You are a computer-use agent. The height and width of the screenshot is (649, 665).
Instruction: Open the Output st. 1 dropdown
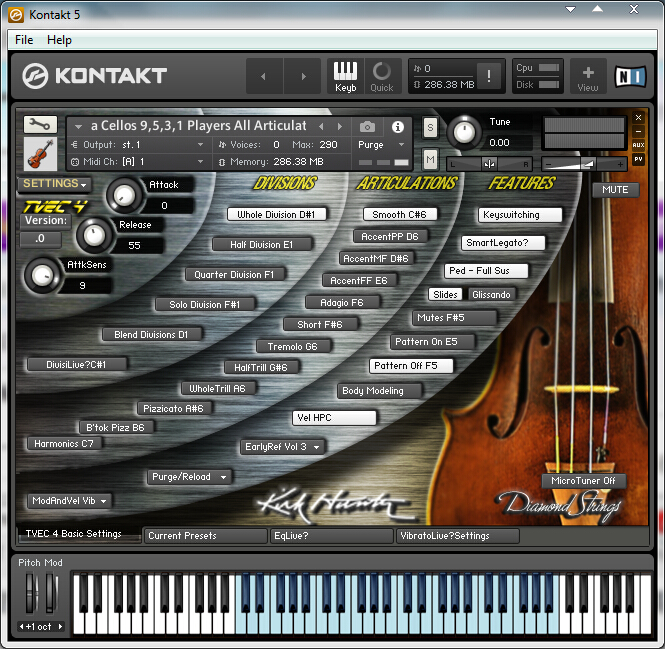coord(137,145)
